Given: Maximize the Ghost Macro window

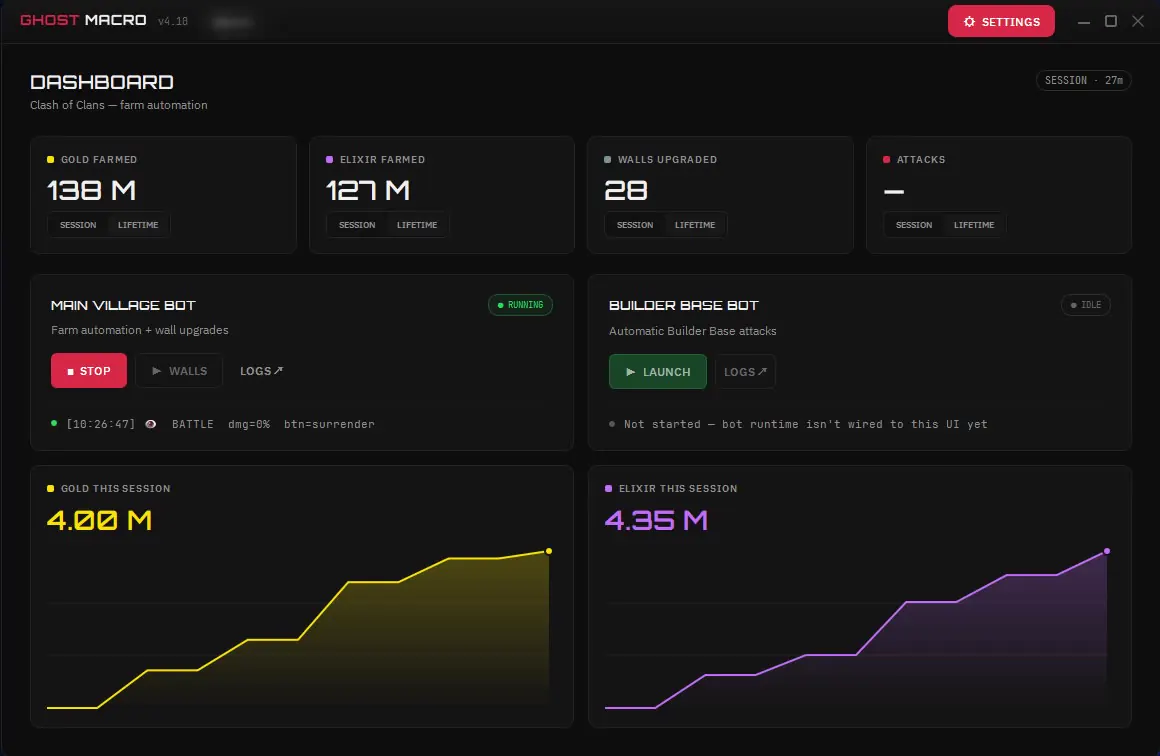Looking at the screenshot, I should point(1110,21).
